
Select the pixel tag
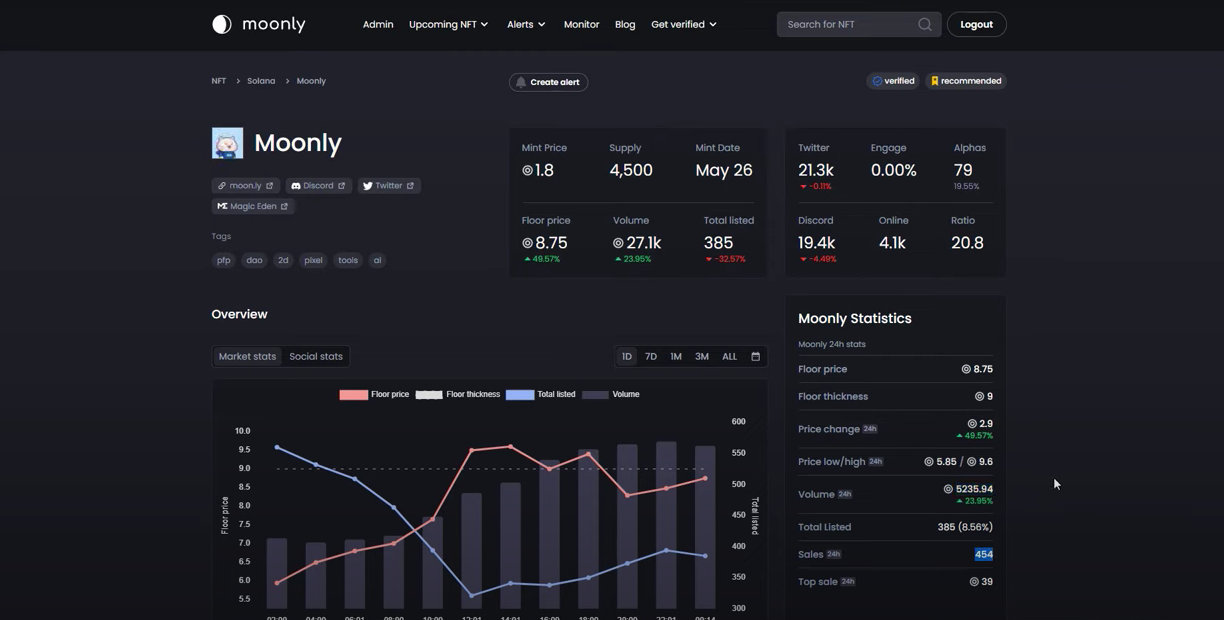pos(314,260)
